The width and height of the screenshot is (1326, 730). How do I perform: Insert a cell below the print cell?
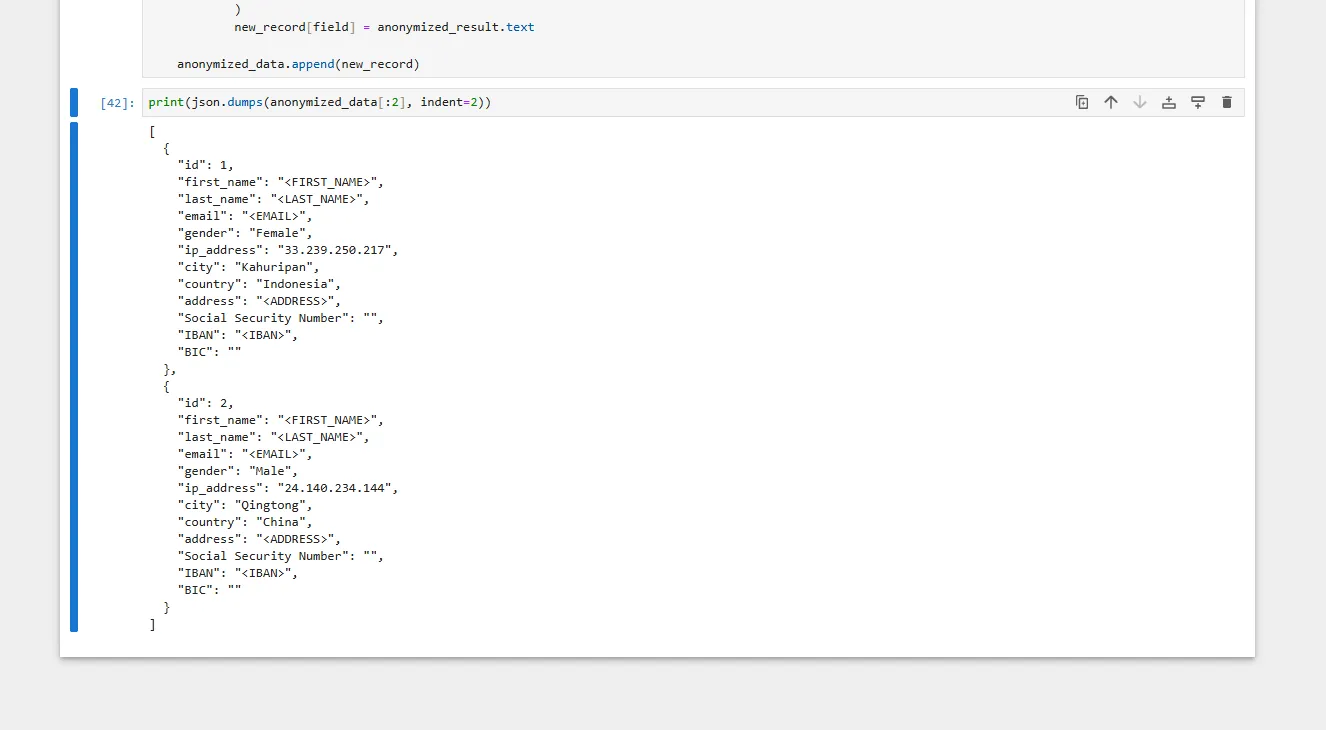pyautogui.click(x=1198, y=102)
